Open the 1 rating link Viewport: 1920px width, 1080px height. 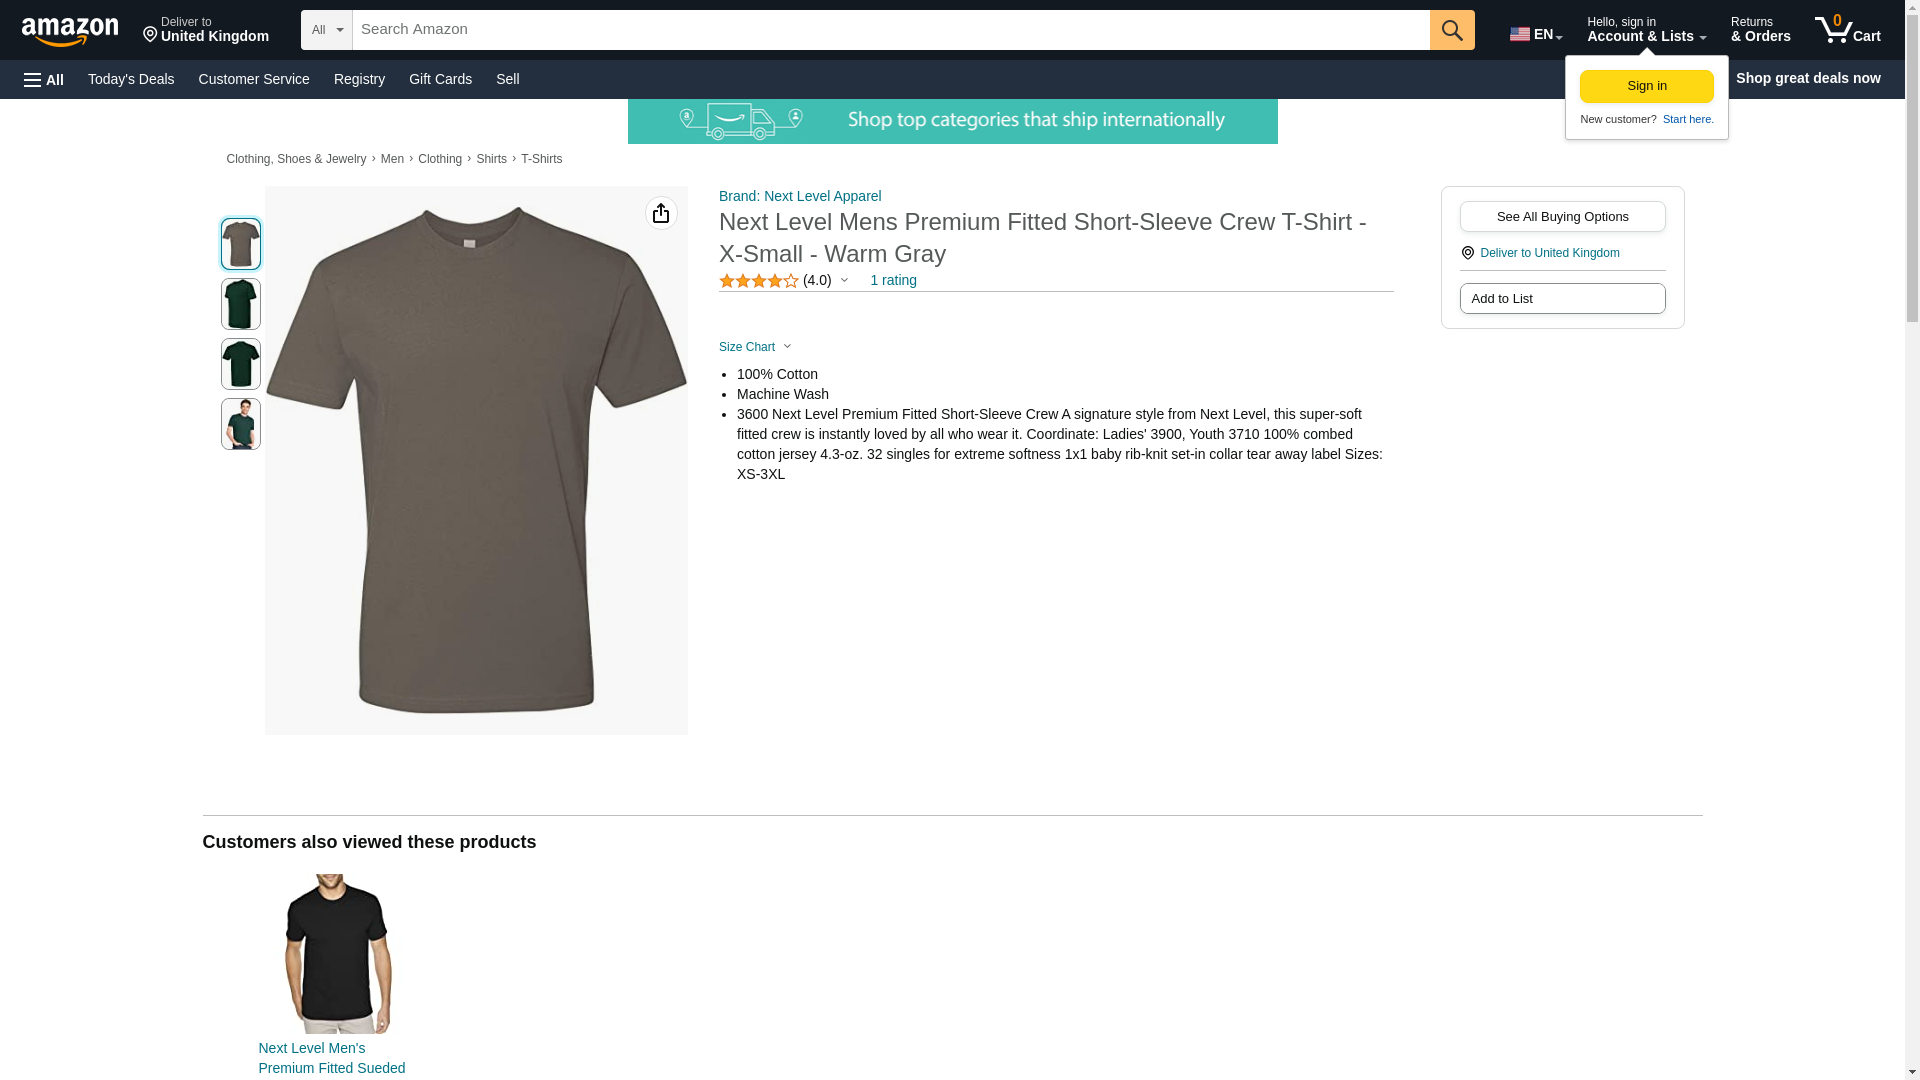(893, 280)
